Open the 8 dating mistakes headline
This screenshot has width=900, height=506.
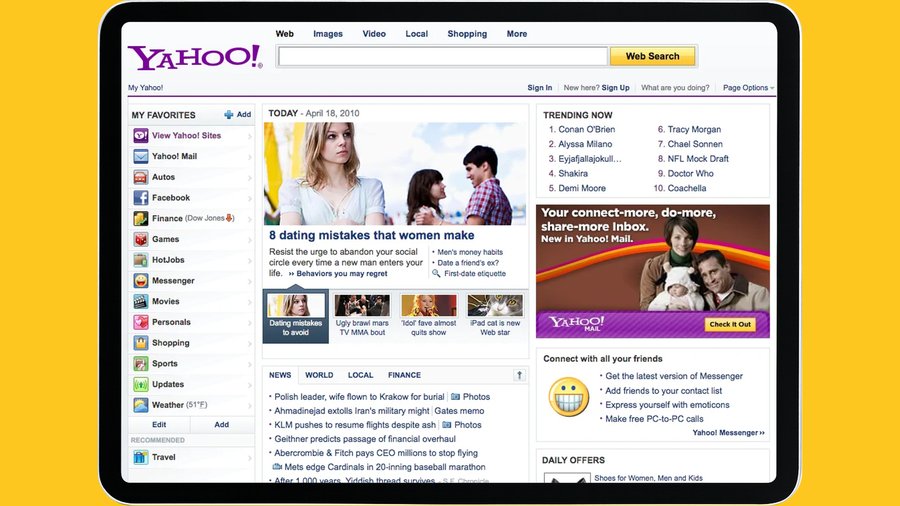click(371, 235)
